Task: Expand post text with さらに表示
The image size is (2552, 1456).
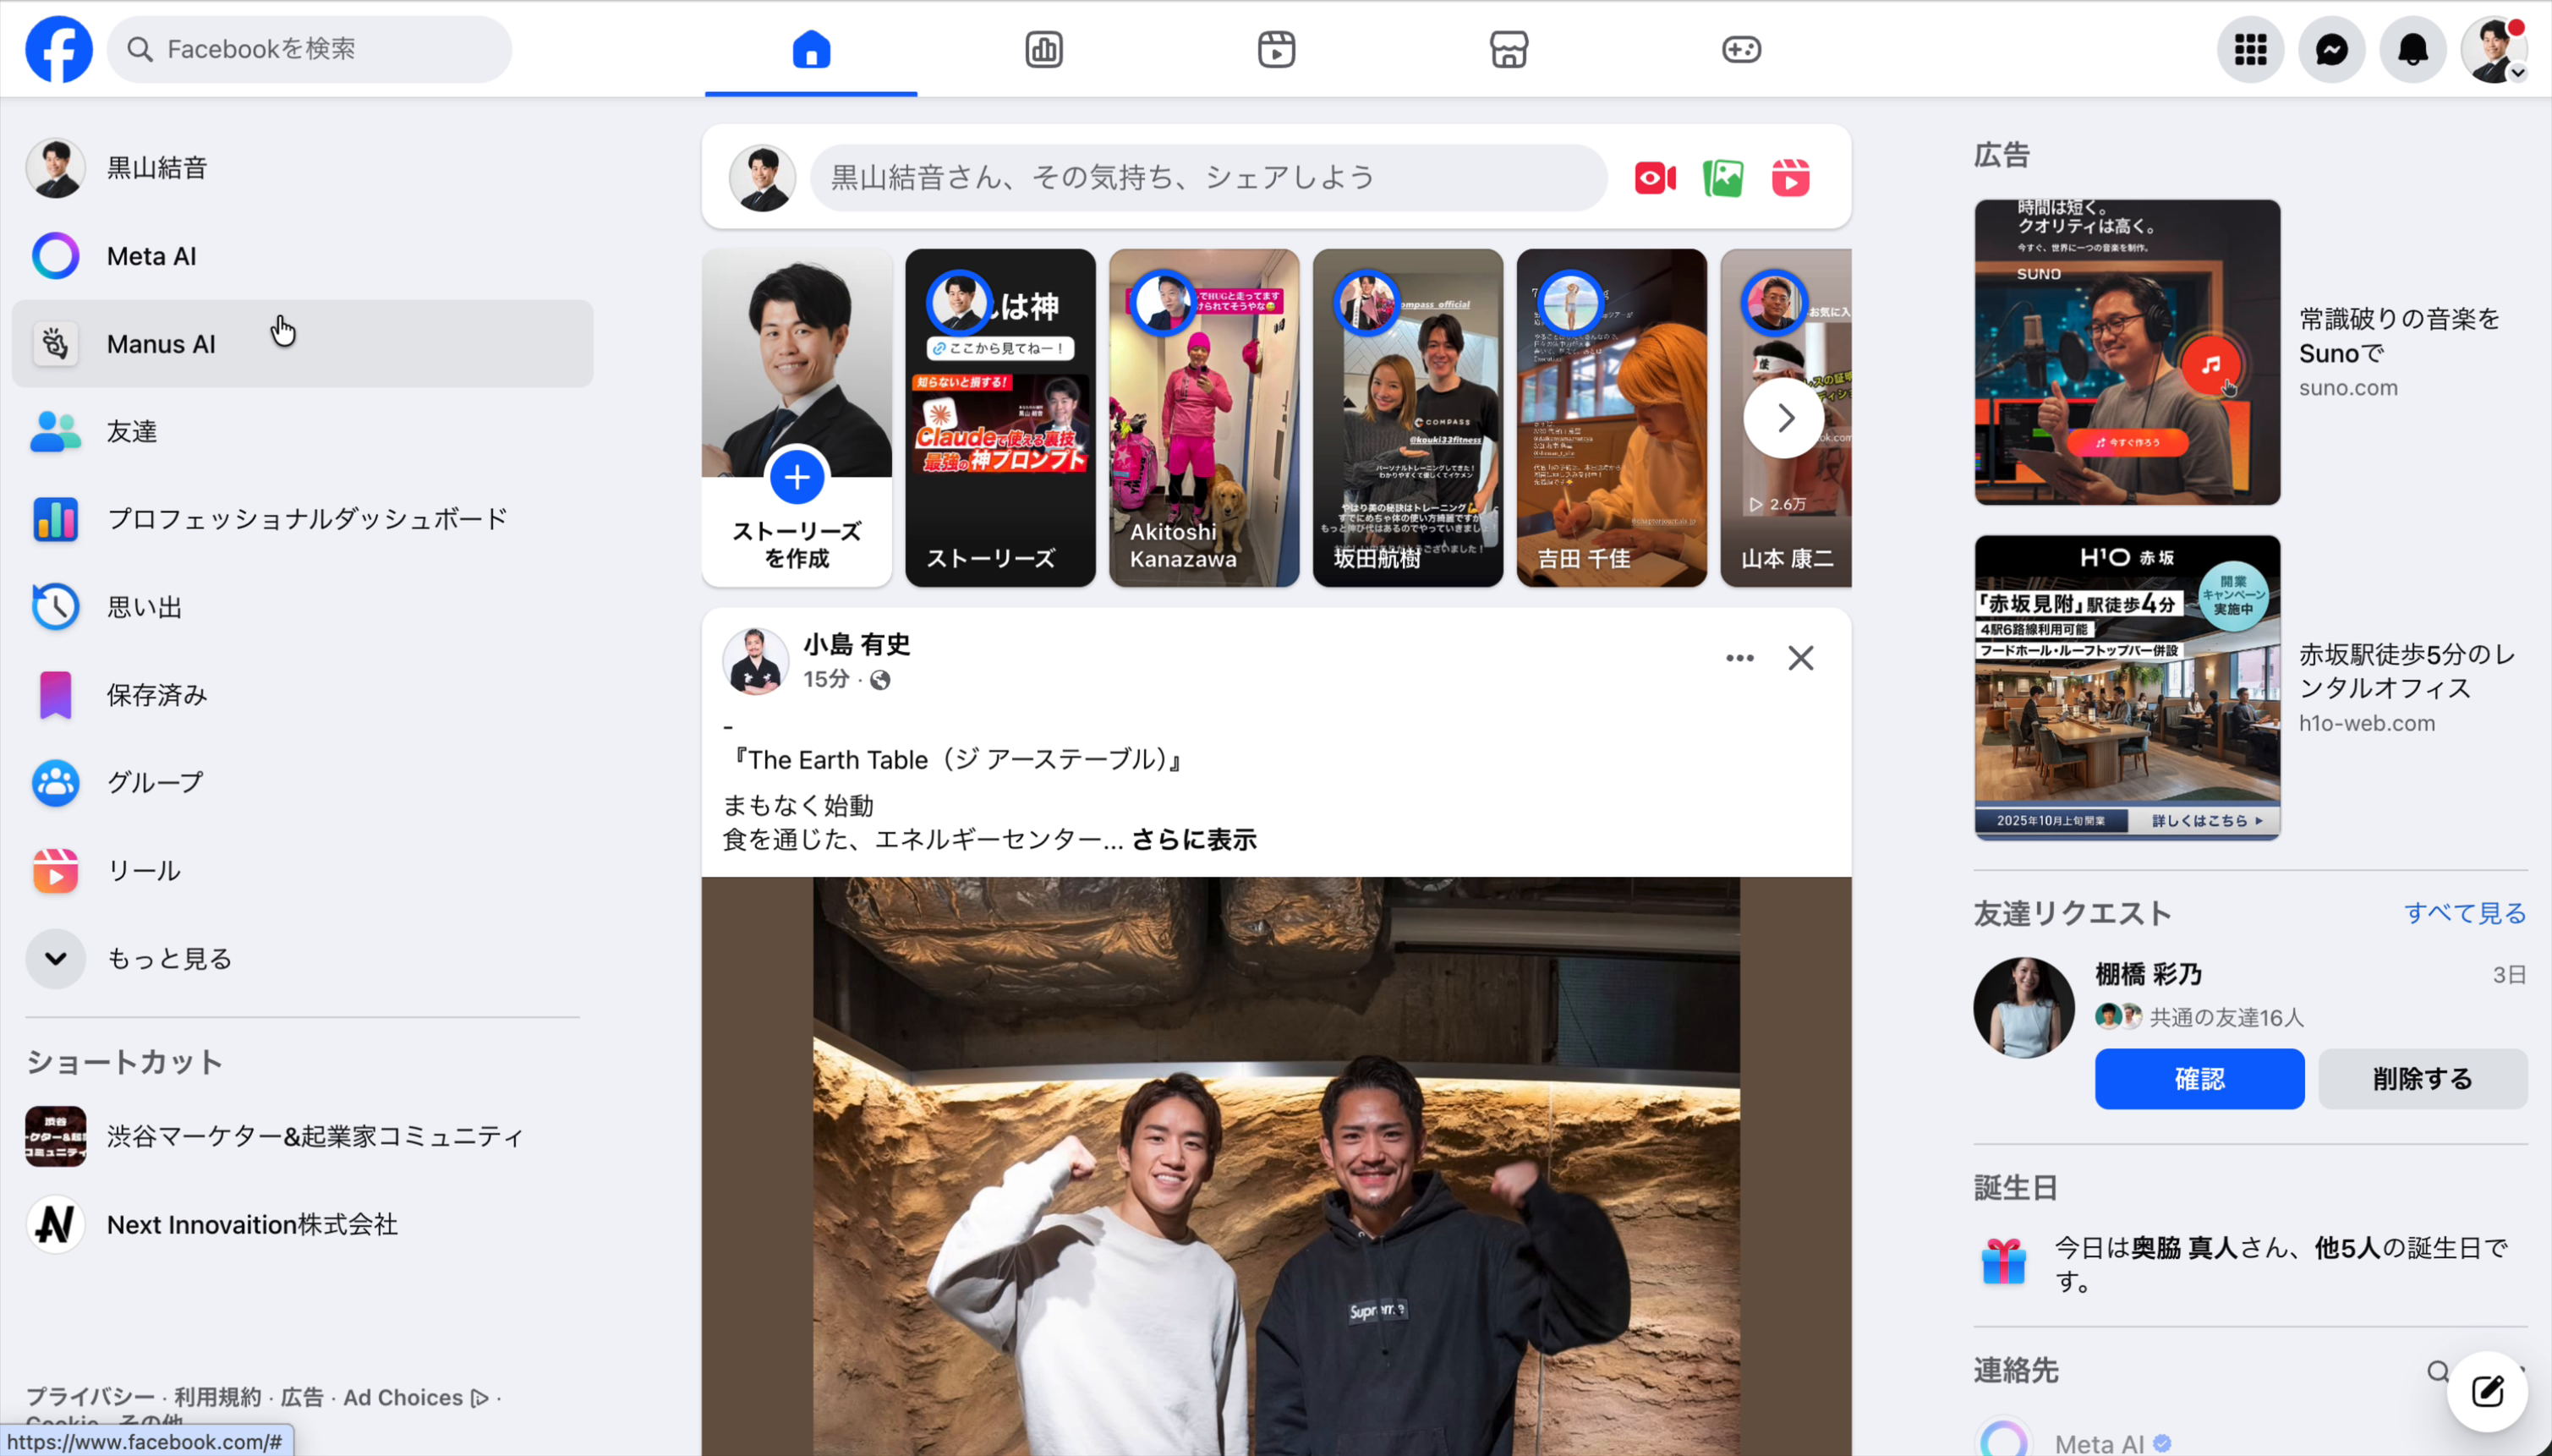Action: 1194,840
